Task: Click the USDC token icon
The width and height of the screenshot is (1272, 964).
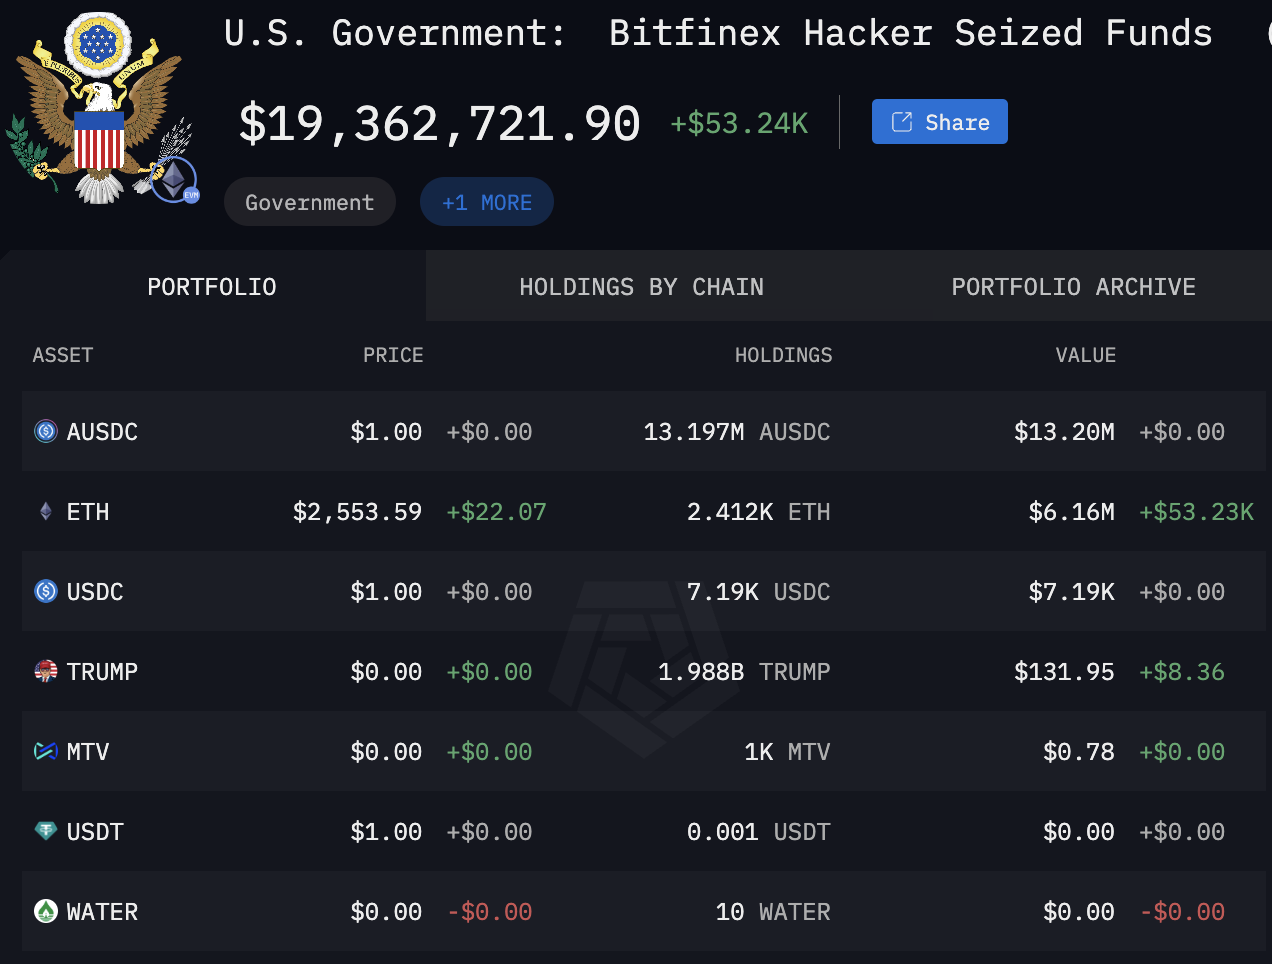Action: tap(46, 591)
